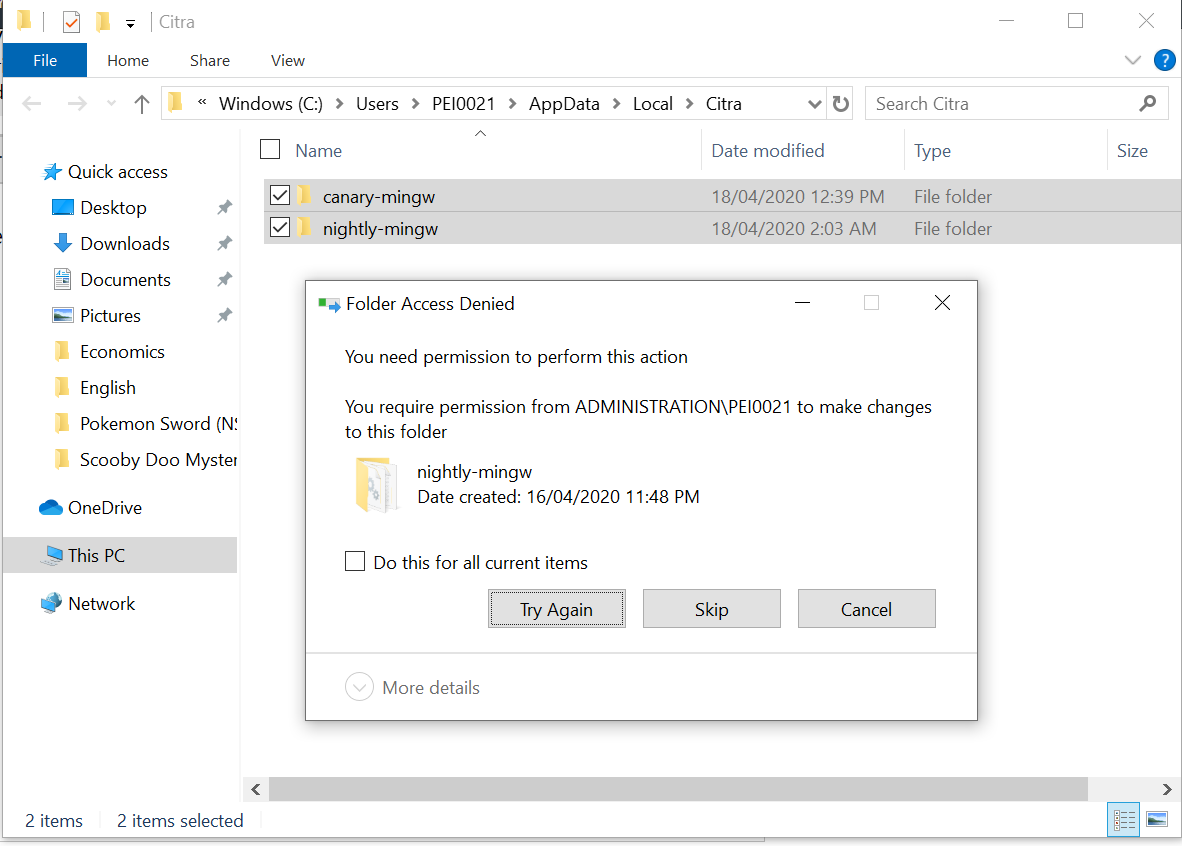1182x846 pixels.
Task: Uncheck the nightly-mingw folder checkbox
Action: [279, 227]
